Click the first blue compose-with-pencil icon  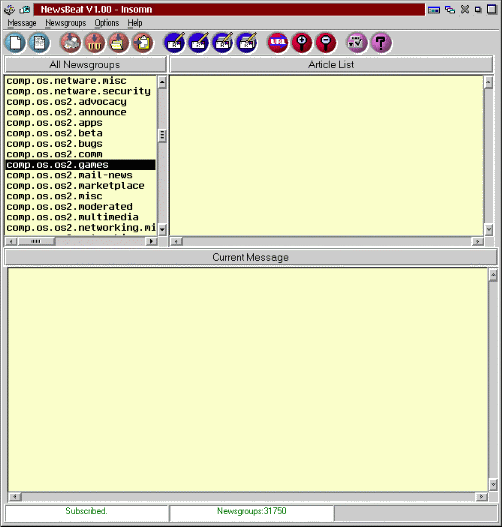point(174,43)
